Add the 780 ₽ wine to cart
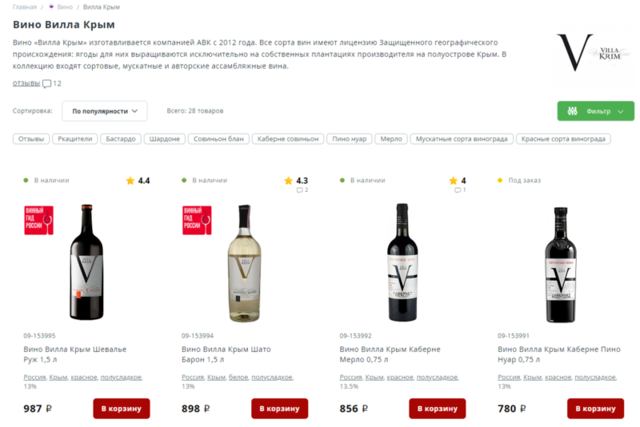Image resolution: width=640 pixels, height=427 pixels. tap(595, 408)
